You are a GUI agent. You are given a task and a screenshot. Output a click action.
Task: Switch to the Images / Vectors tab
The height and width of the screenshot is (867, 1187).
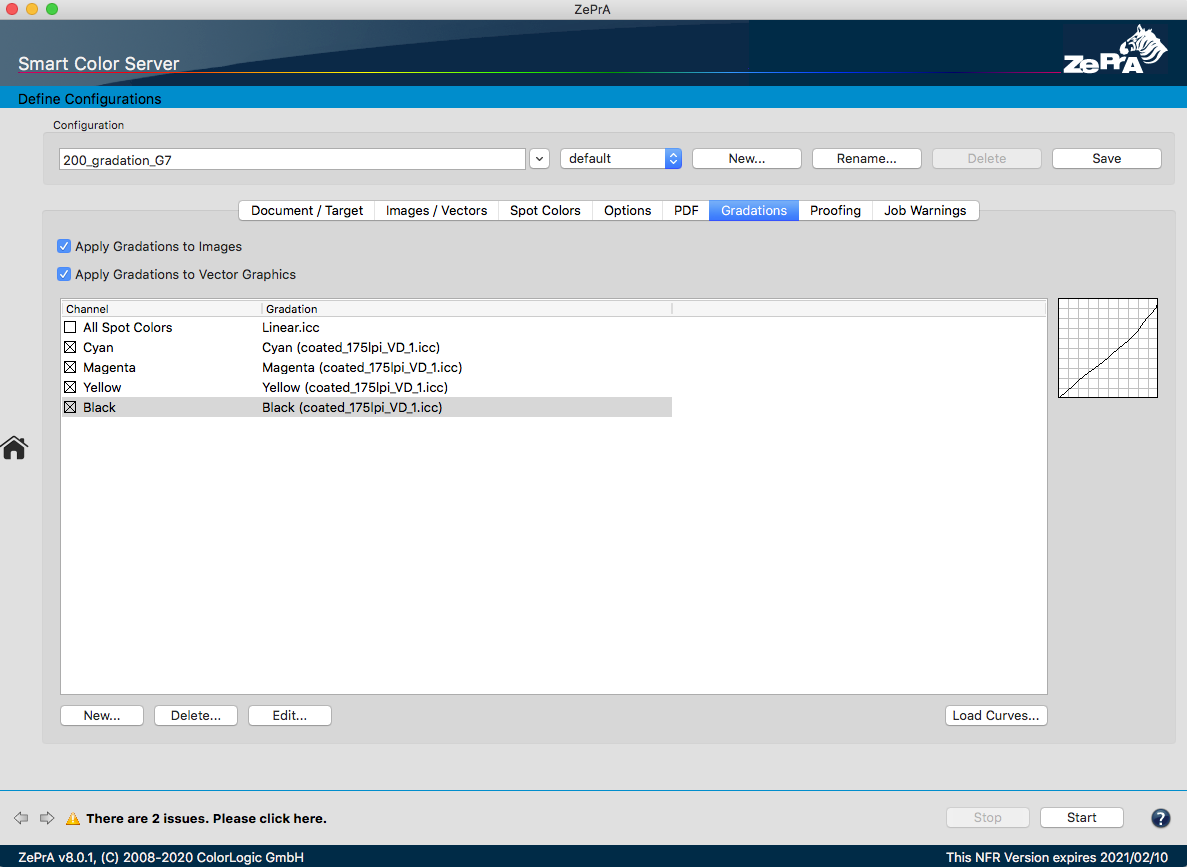click(x=436, y=211)
